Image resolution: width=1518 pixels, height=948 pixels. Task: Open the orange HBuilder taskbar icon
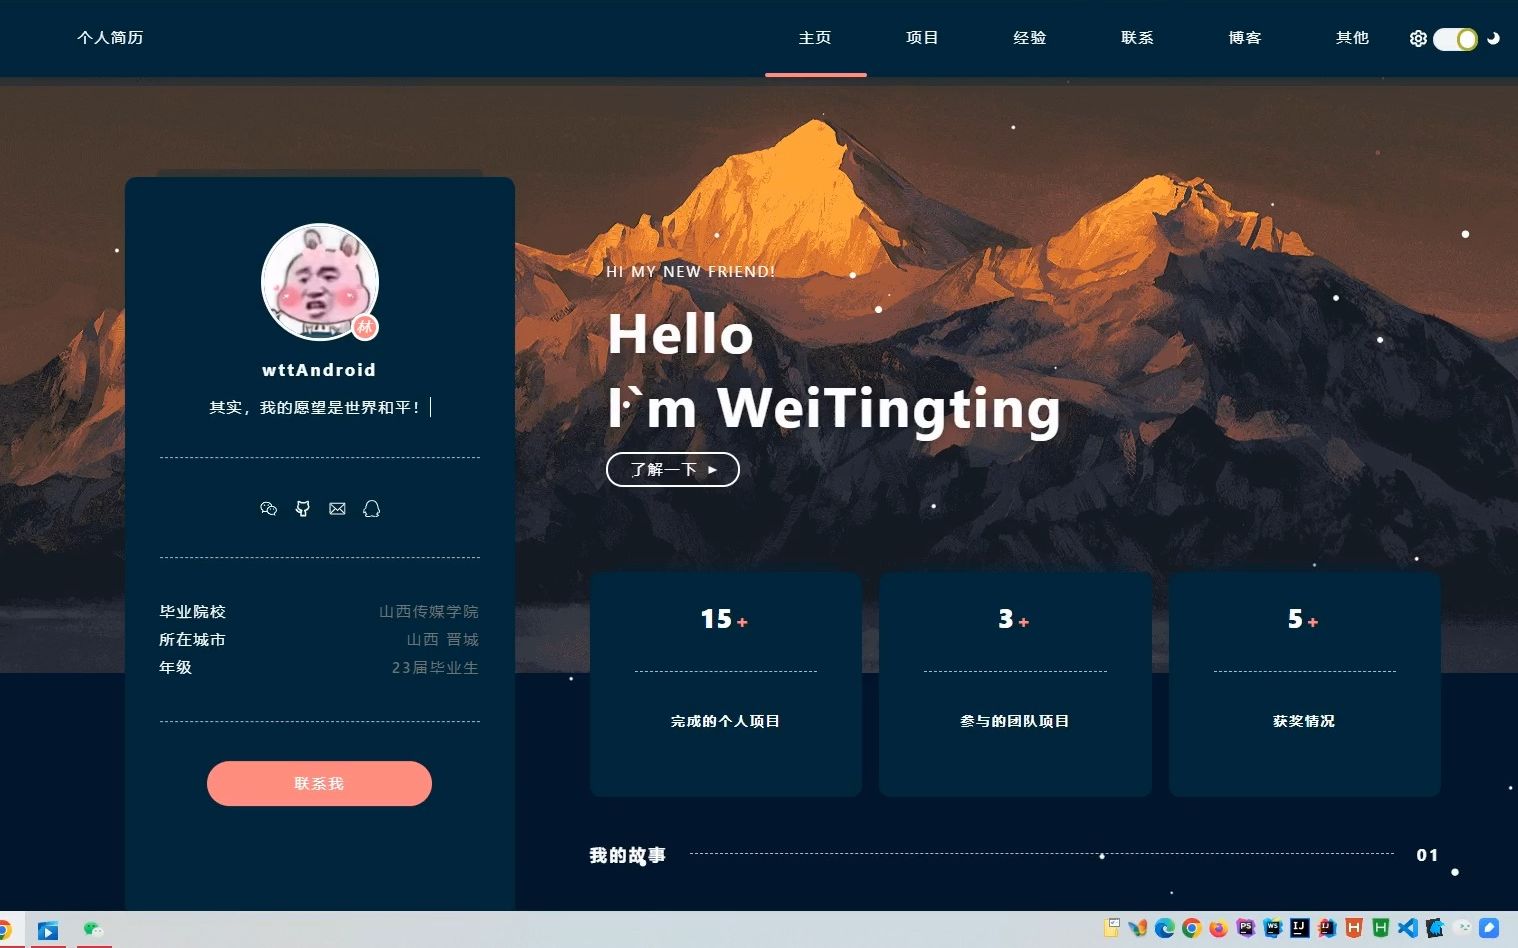click(x=1353, y=928)
